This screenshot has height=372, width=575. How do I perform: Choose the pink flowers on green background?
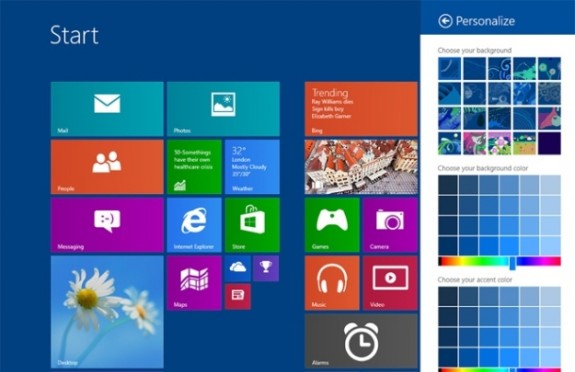coord(499,143)
